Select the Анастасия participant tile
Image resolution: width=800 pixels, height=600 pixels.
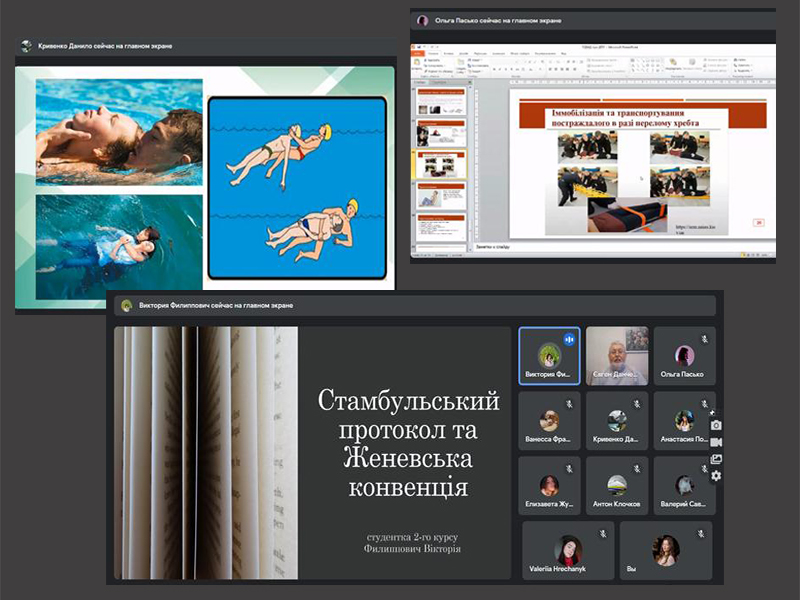(684, 421)
